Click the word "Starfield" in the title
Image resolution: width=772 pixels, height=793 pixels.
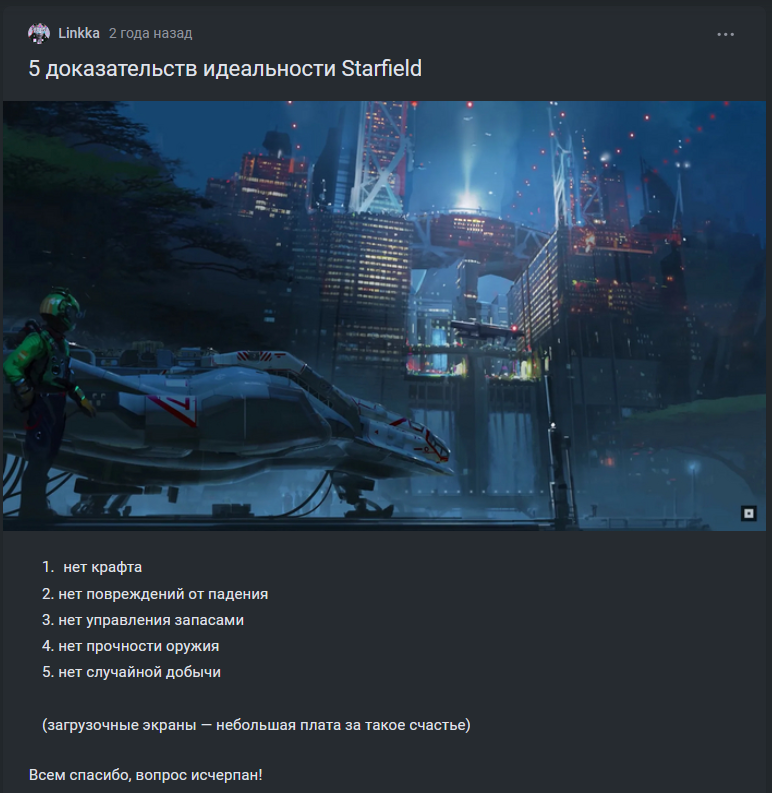[x=381, y=69]
